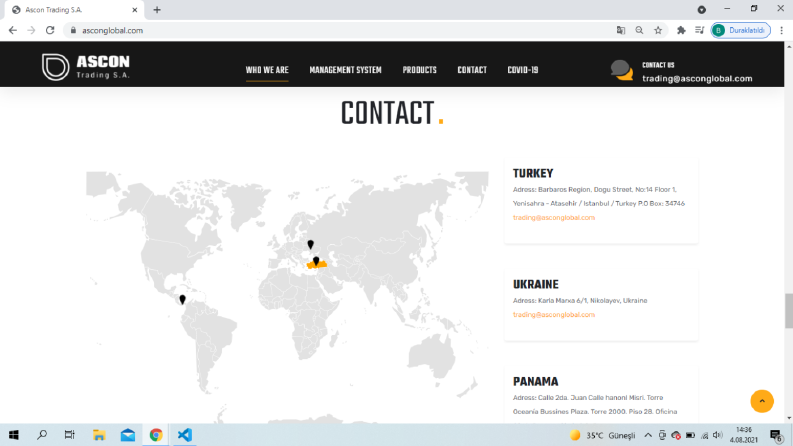The height and width of the screenshot is (446, 793).
Task: Click the weather widget 35°C Güneşli
Action: point(602,435)
